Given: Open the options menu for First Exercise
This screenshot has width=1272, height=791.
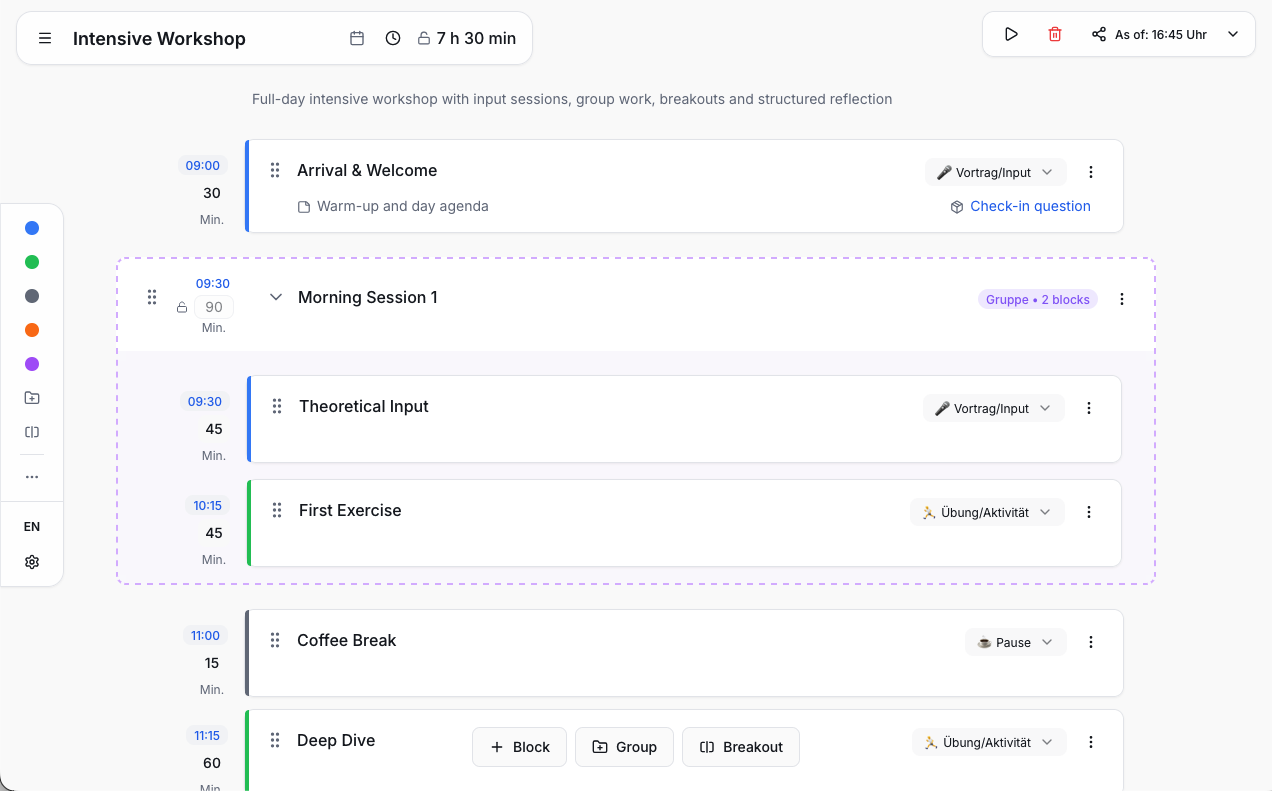Looking at the screenshot, I should click(x=1089, y=512).
